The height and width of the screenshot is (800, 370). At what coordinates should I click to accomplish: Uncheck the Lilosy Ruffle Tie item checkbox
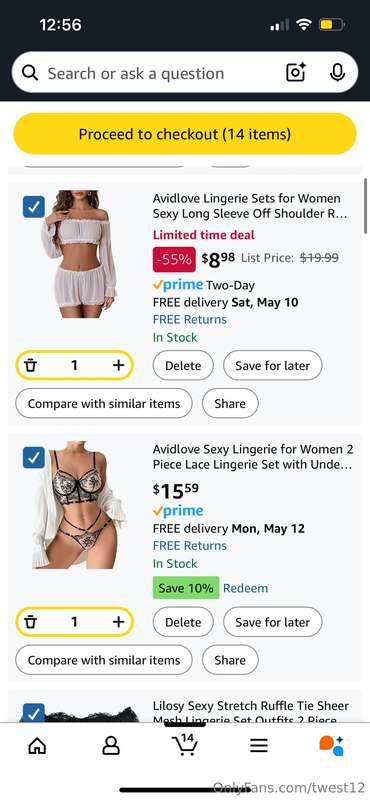pos(34,712)
